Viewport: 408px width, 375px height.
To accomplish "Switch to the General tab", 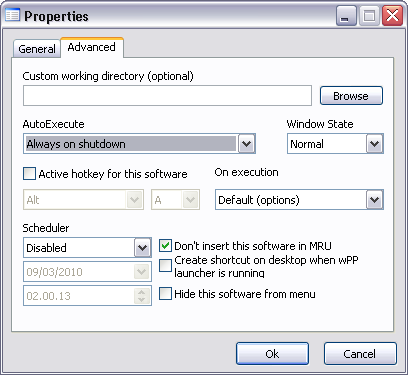I will click(37, 49).
